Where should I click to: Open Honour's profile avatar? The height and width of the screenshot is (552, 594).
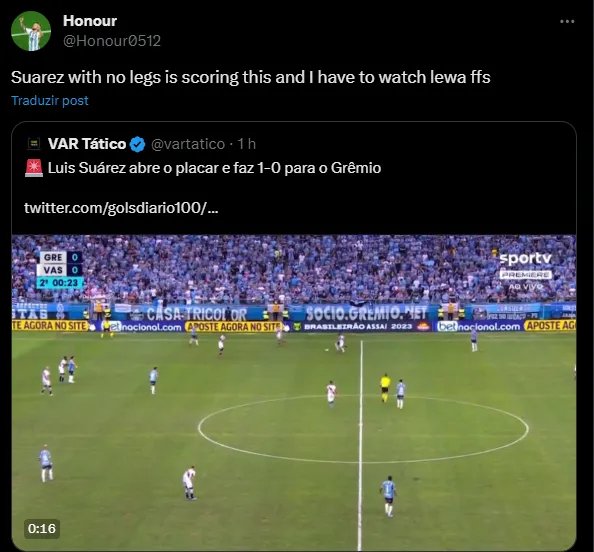tap(31, 31)
